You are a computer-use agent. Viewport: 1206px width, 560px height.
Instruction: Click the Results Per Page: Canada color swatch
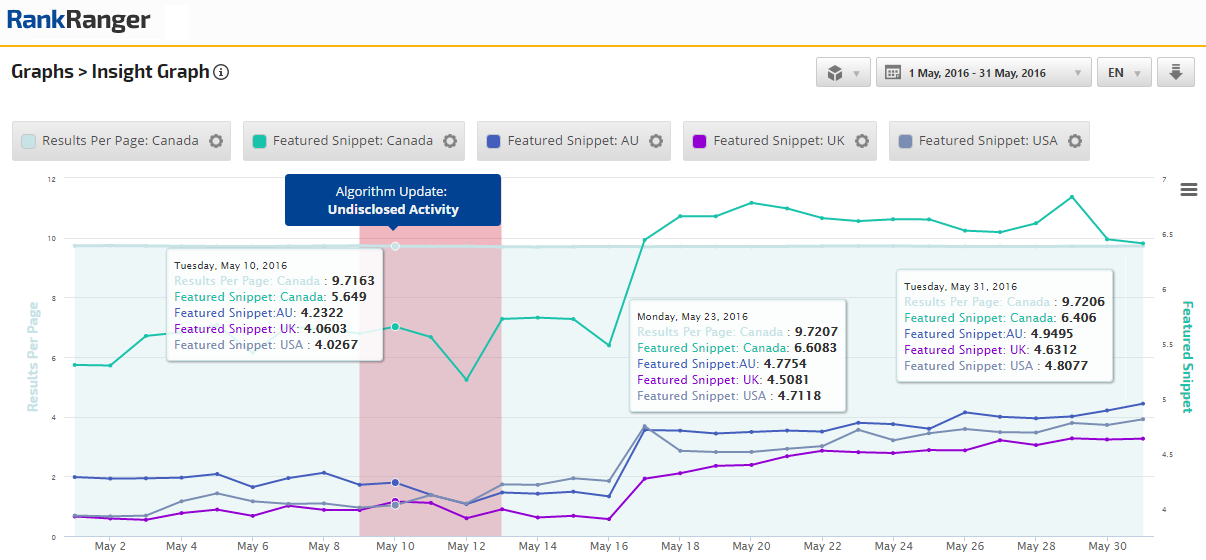(x=30, y=141)
